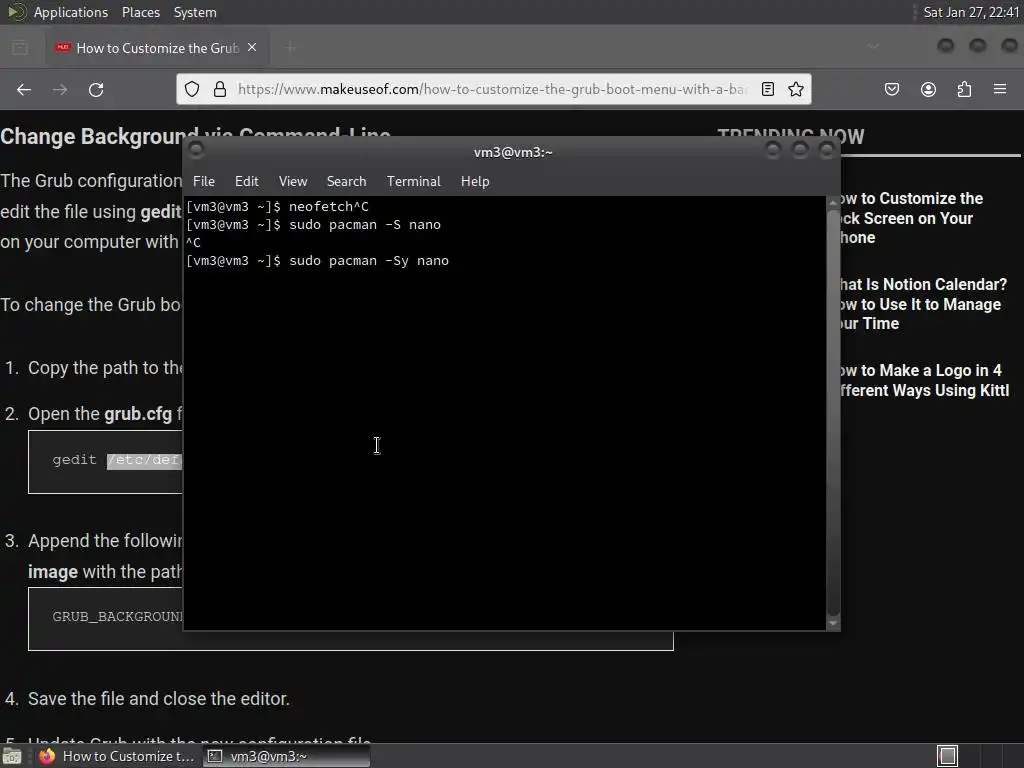
Task: Open 'How to Make a Logo' trending link
Action: point(925,380)
